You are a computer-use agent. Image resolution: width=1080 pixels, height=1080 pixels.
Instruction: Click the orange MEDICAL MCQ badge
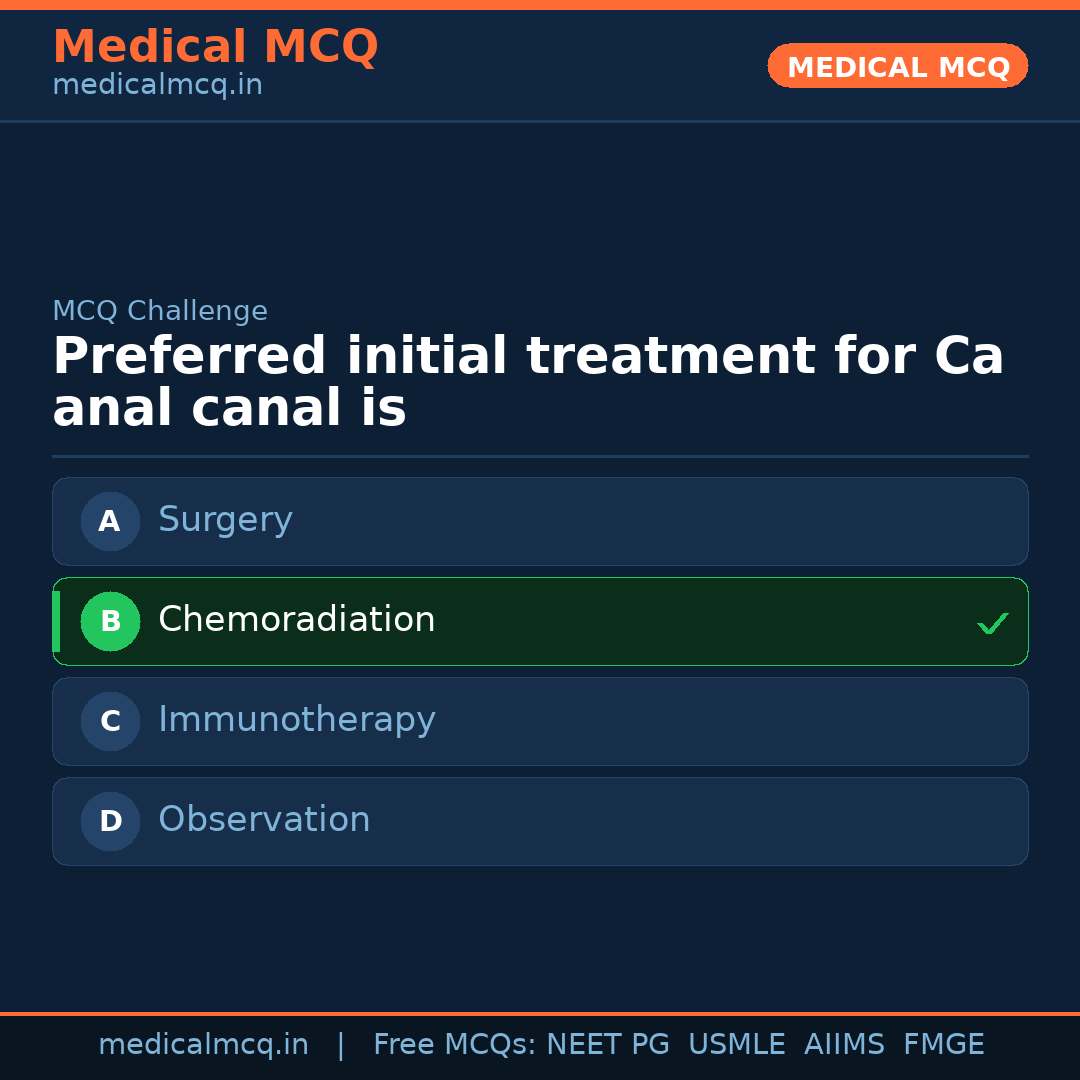(897, 66)
